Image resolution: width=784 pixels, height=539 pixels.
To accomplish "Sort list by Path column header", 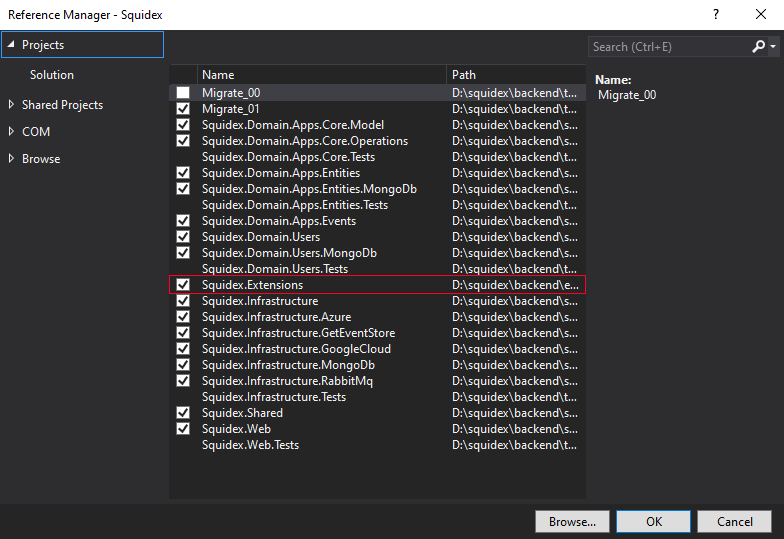I will coord(516,74).
